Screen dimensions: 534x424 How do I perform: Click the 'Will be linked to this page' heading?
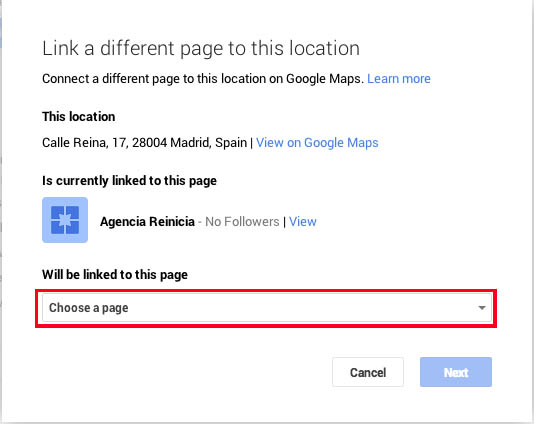[115, 274]
